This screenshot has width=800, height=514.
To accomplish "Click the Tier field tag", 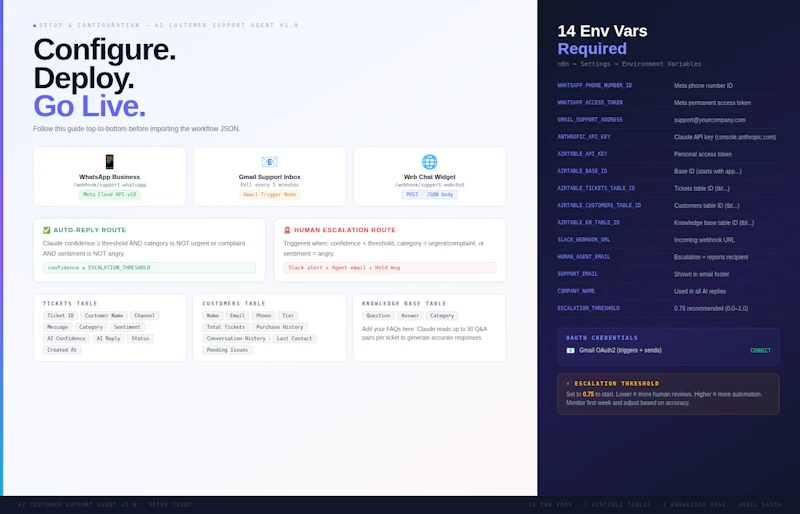I will click(288, 315).
